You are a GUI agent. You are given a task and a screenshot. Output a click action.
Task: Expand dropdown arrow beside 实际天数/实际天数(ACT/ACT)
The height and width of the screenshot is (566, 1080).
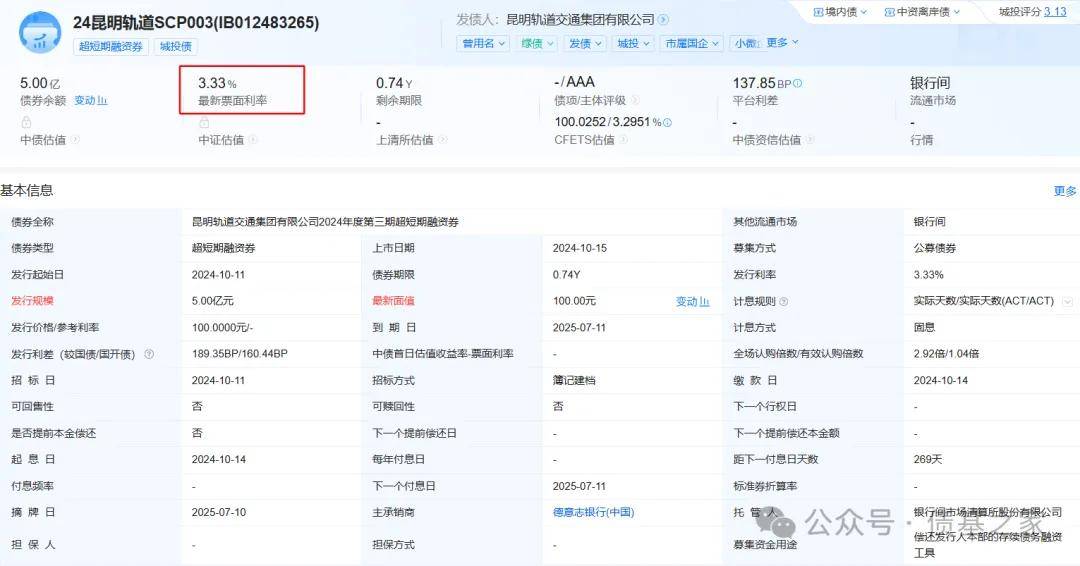[x=1068, y=302]
